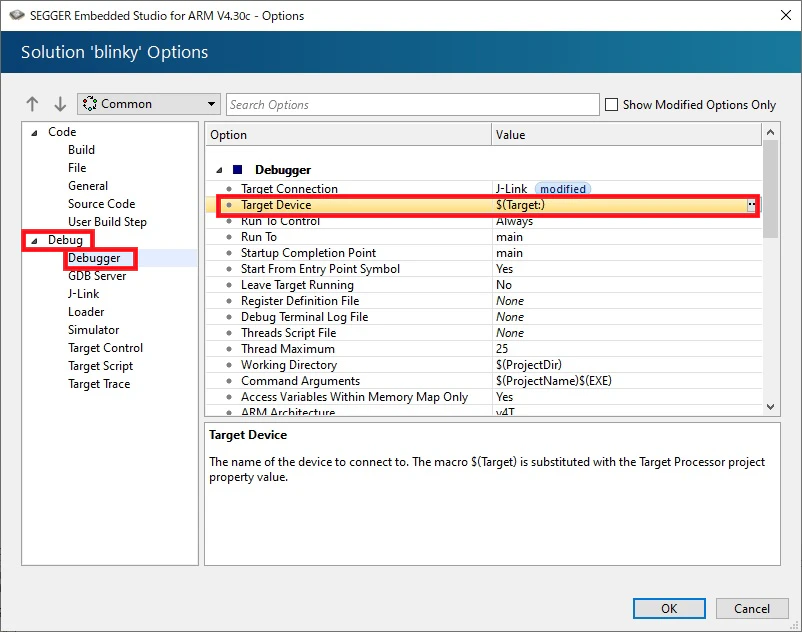The width and height of the screenshot is (802, 632).
Task: Confirm with the OK button
Action: 669,608
